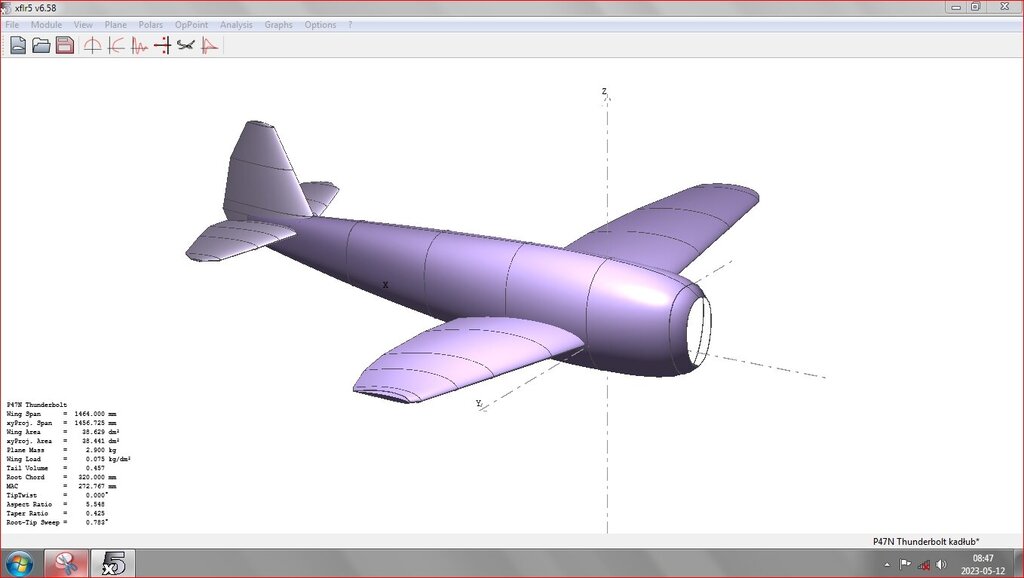The height and width of the screenshot is (578, 1024).
Task: Open a project with the folder icon
Action: pyautogui.click(x=40, y=45)
